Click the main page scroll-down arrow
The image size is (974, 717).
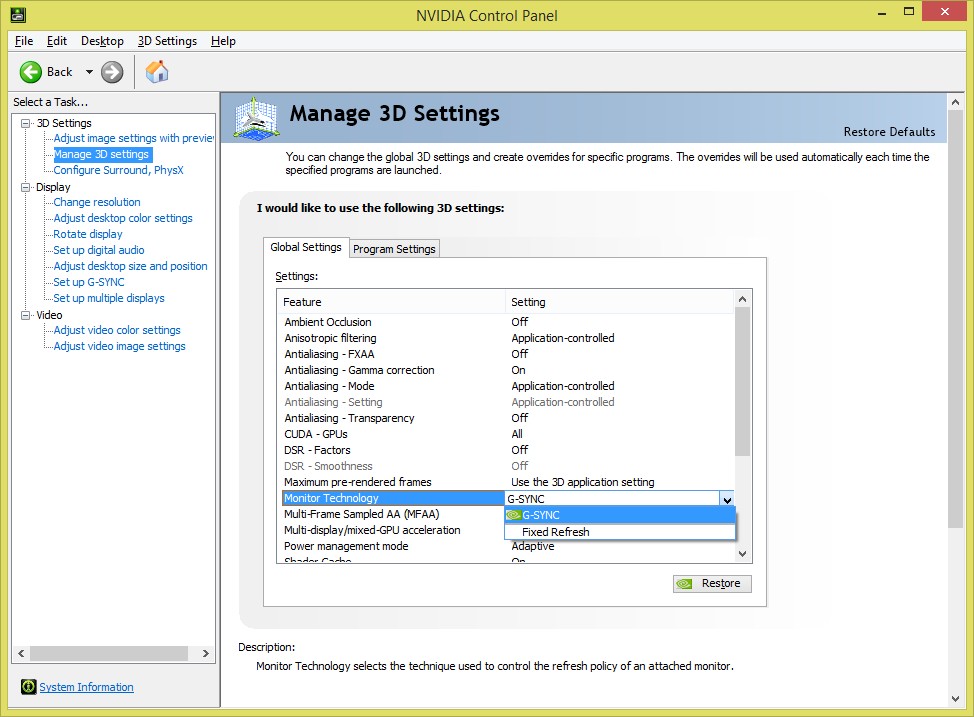tap(955, 699)
